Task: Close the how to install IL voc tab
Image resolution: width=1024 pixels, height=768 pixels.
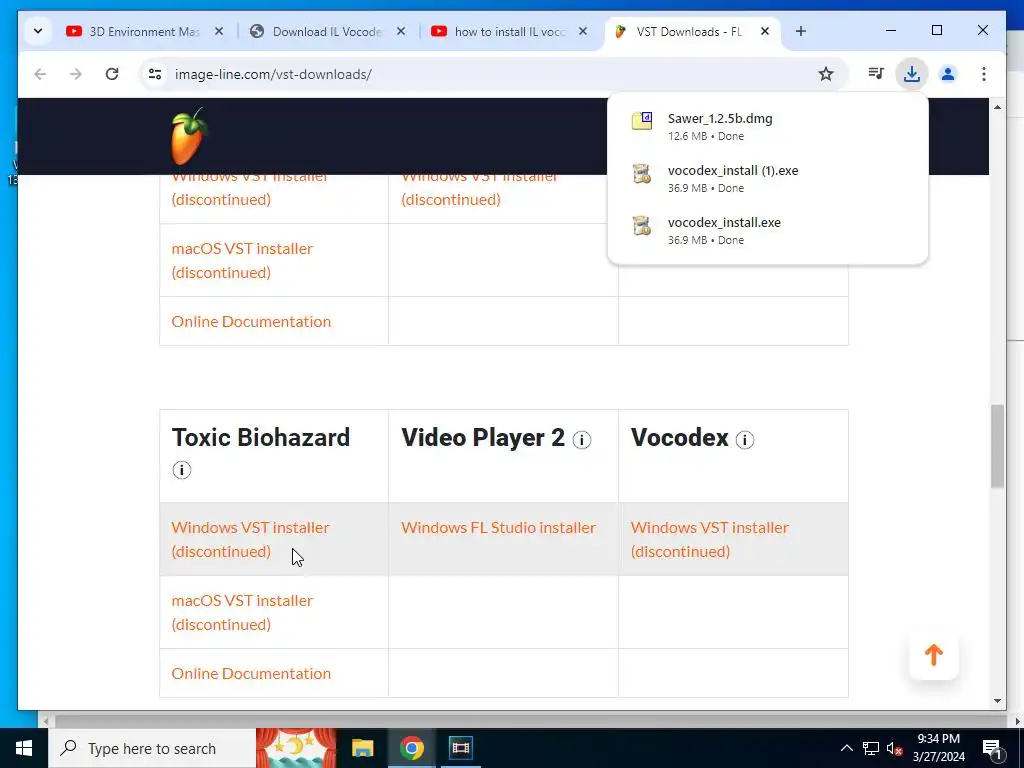Action: [583, 31]
